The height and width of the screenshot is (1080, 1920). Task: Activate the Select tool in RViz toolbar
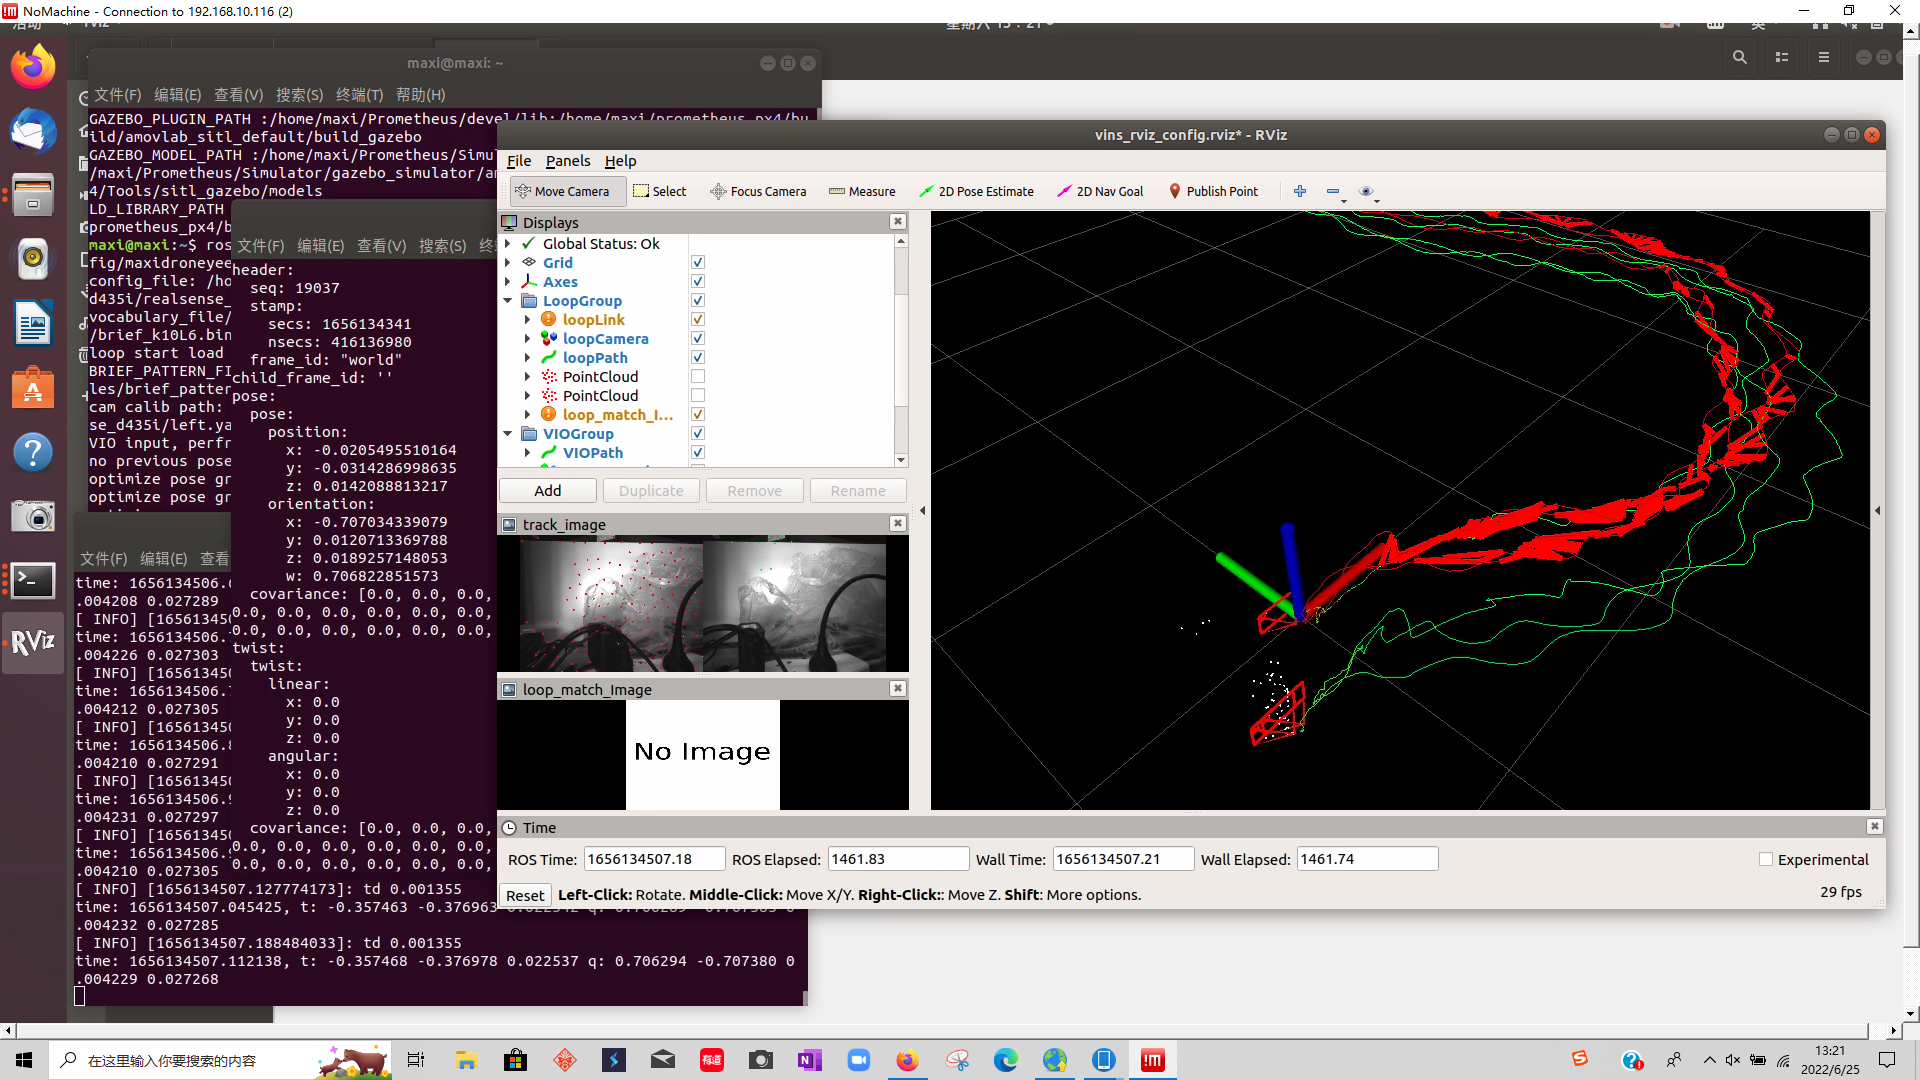tap(660, 191)
